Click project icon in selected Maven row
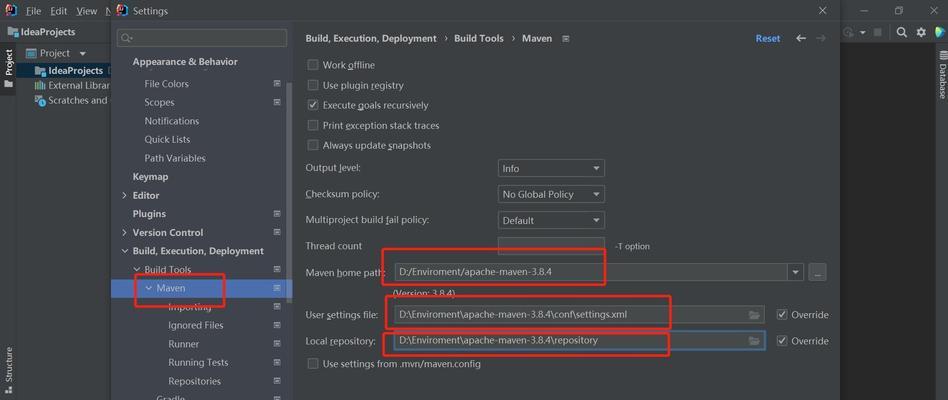 click(277, 288)
